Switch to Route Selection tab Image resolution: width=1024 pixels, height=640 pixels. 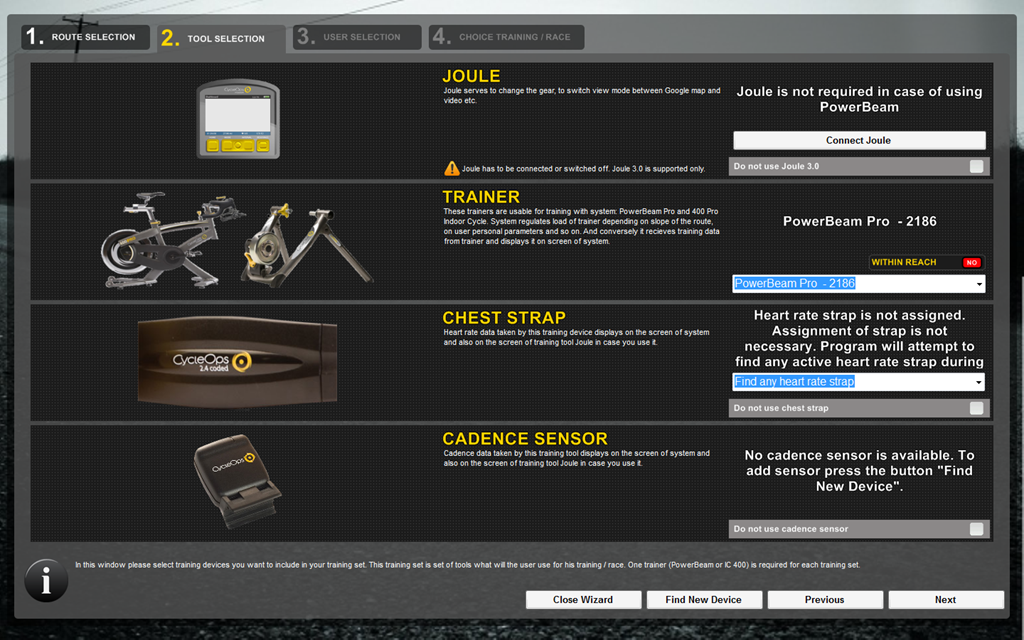click(x=86, y=37)
